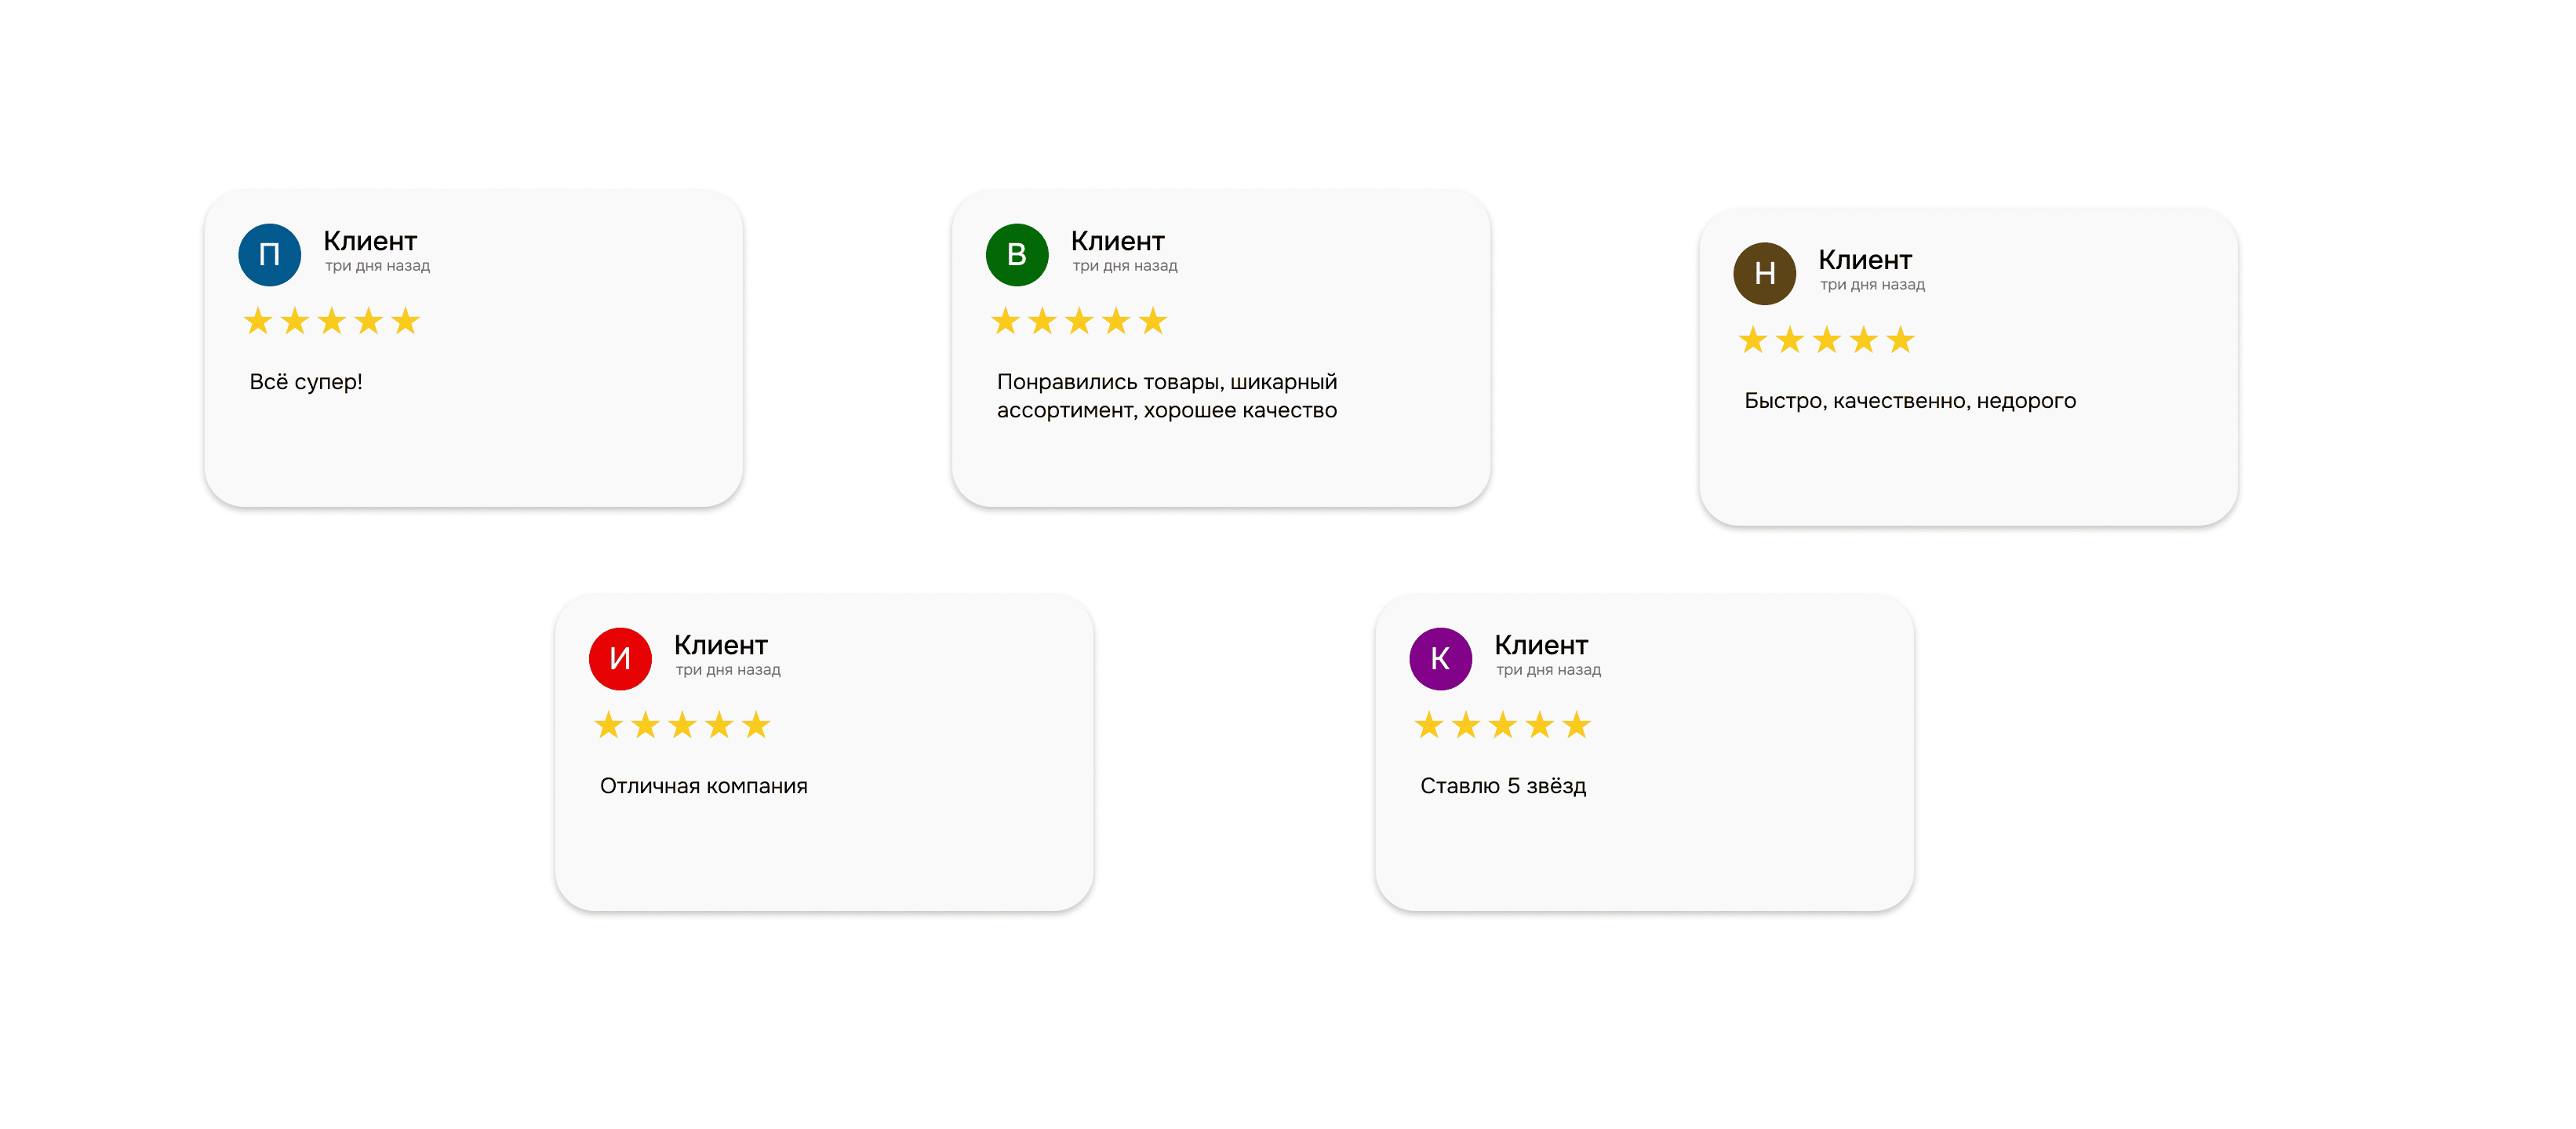Open the 'Всё супер!' review text

coord(306,382)
